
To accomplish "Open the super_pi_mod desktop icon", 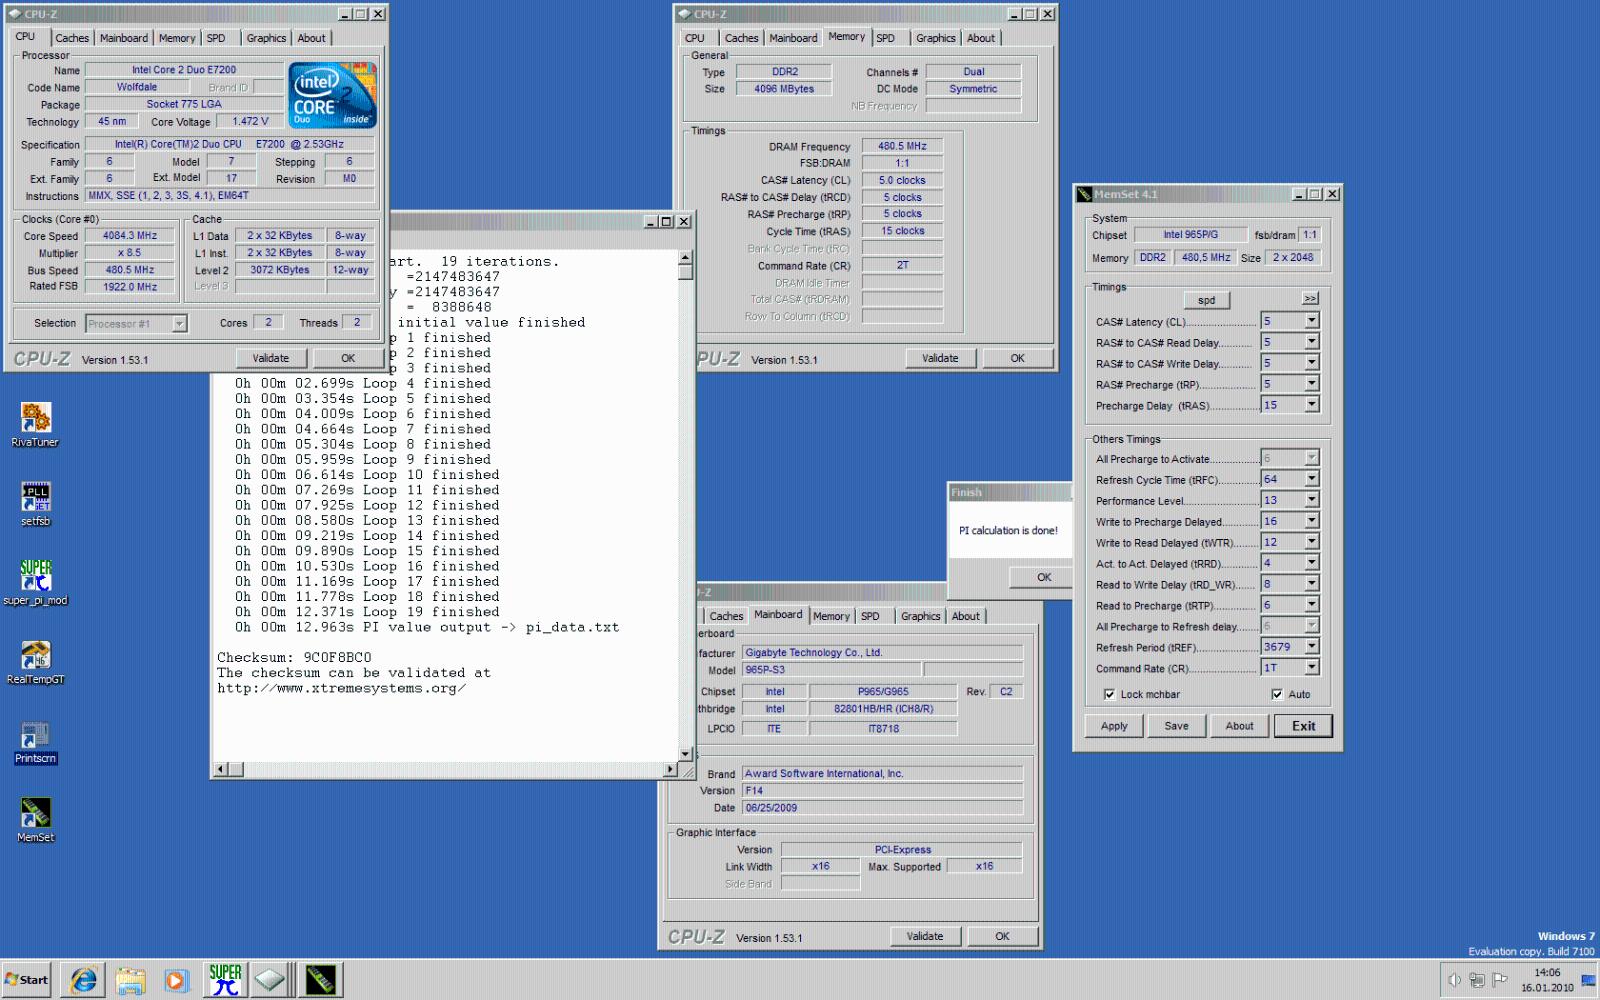I will (x=35, y=582).
